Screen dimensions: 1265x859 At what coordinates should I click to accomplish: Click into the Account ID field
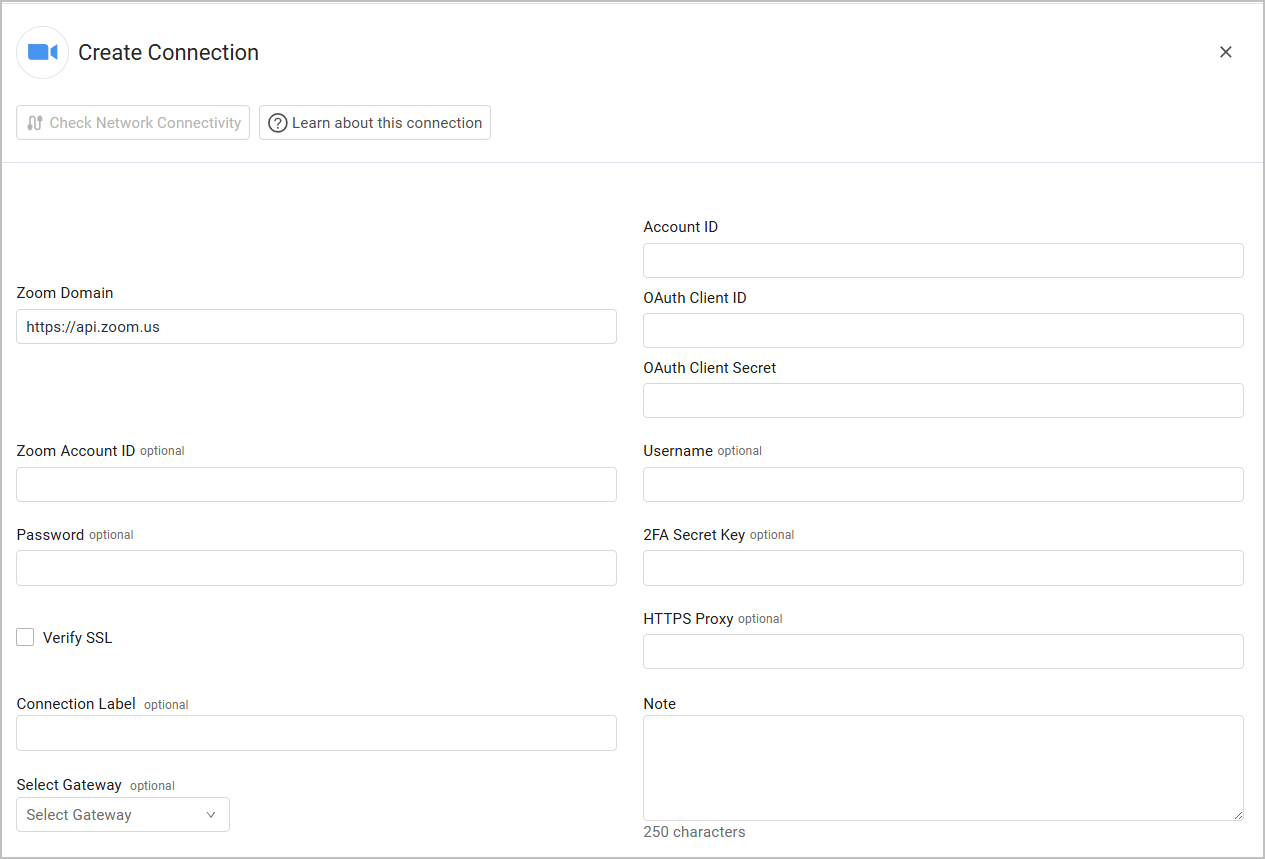[x=943, y=260]
